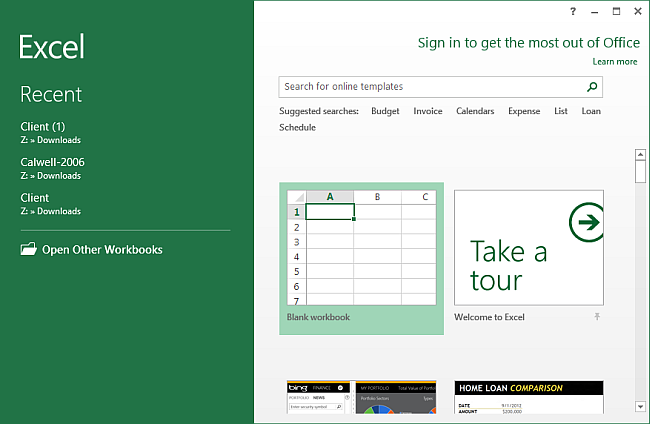Select the Loan suggested search
The image size is (650, 424).
[591, 111]
